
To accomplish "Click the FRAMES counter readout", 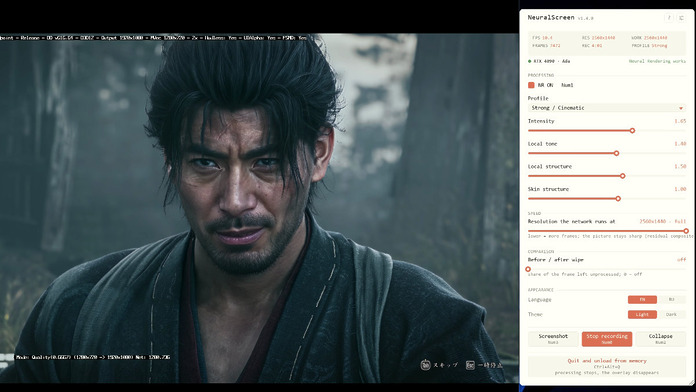I will (x=546, y=45).
